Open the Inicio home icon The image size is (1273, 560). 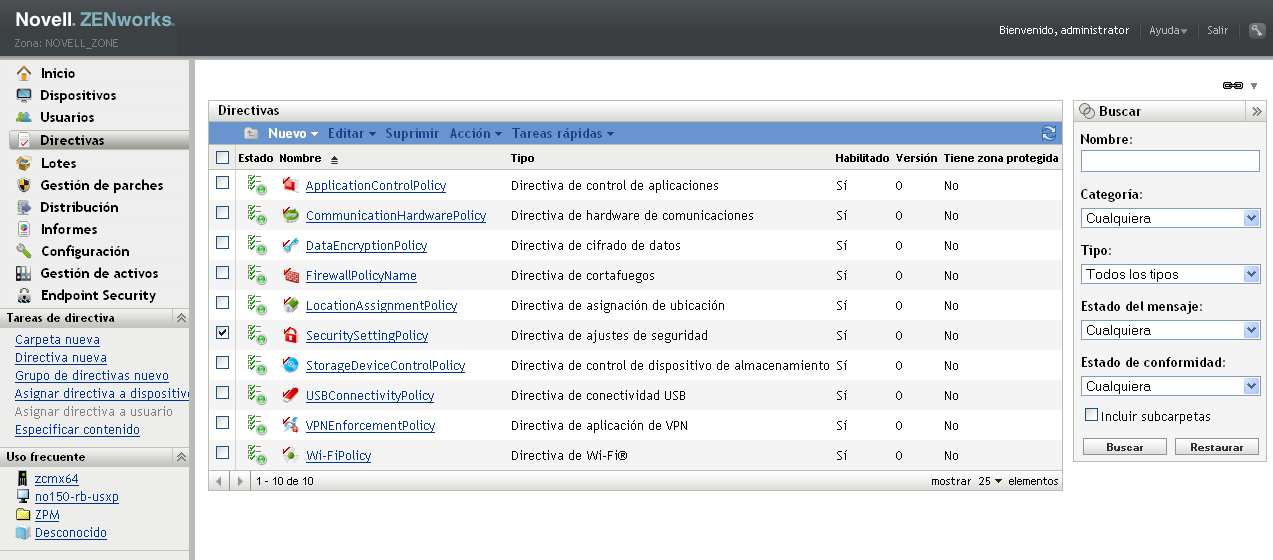24,73
